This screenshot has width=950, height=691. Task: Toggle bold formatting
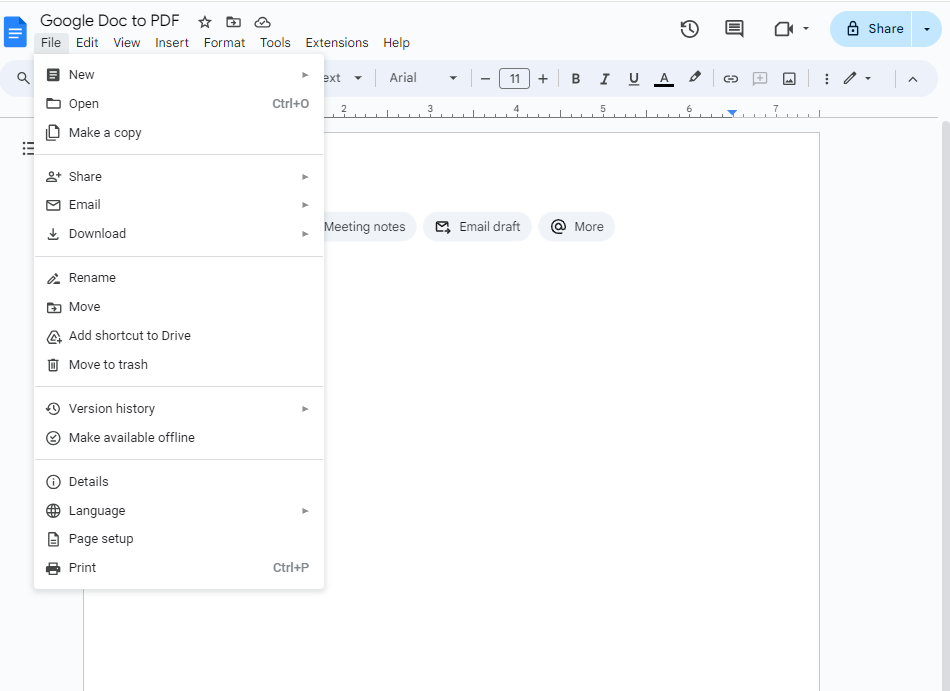pyautogui.click(x=575, y=78)
